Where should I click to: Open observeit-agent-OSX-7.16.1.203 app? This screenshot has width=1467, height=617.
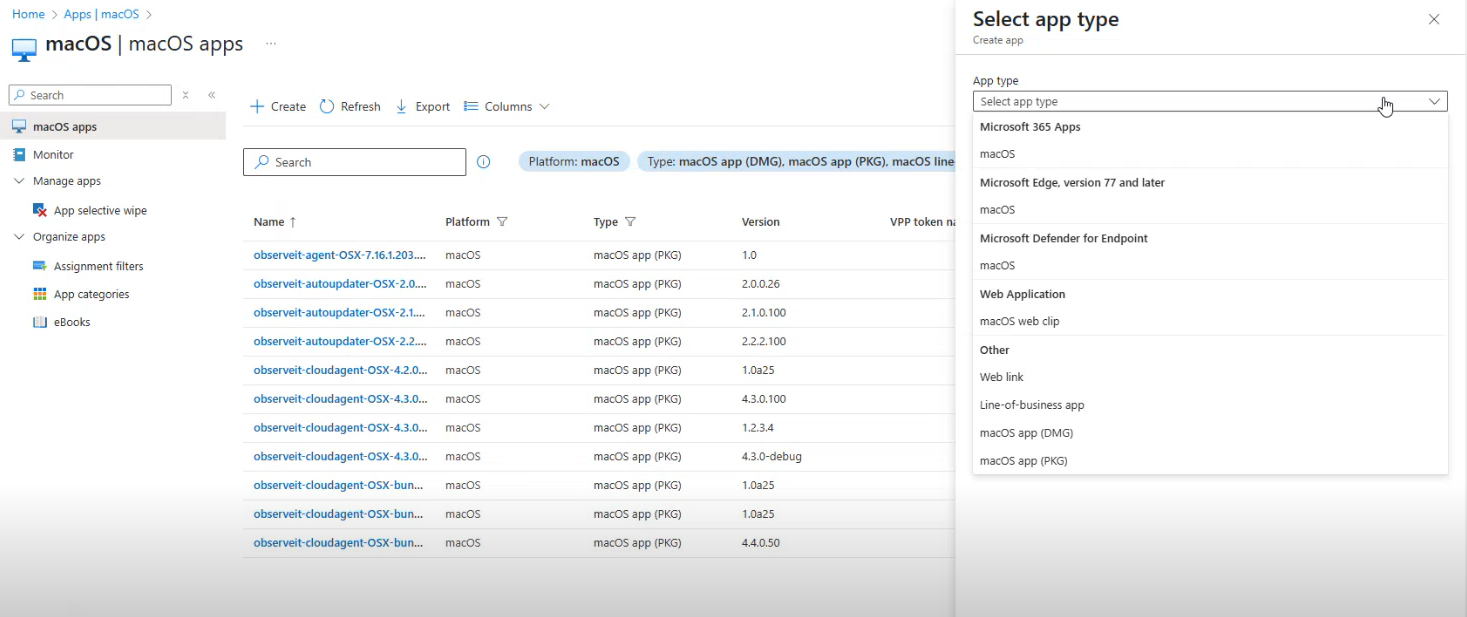[x=340, y=255]
